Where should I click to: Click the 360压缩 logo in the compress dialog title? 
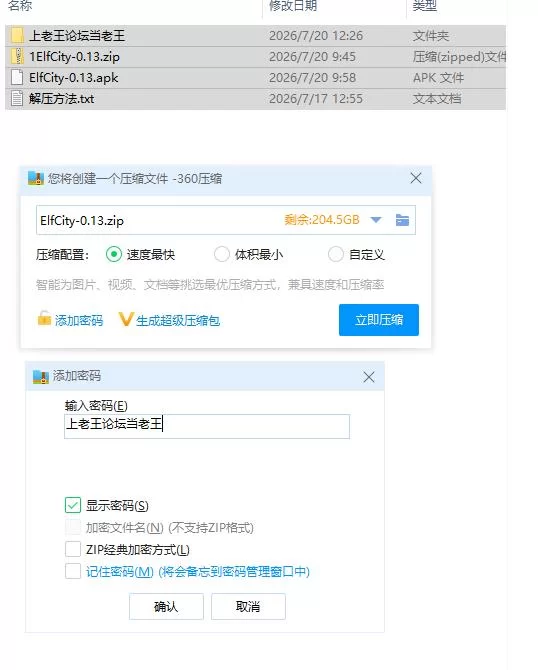(36, 178)
